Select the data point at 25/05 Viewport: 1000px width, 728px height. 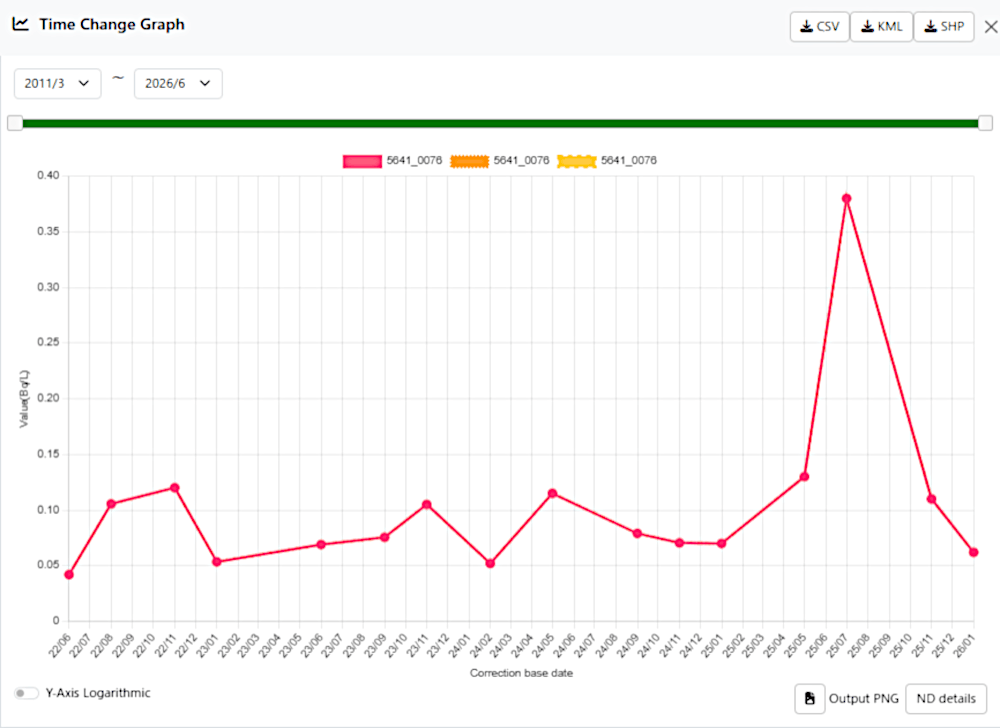pyautogui.click(x=804, y=477)
